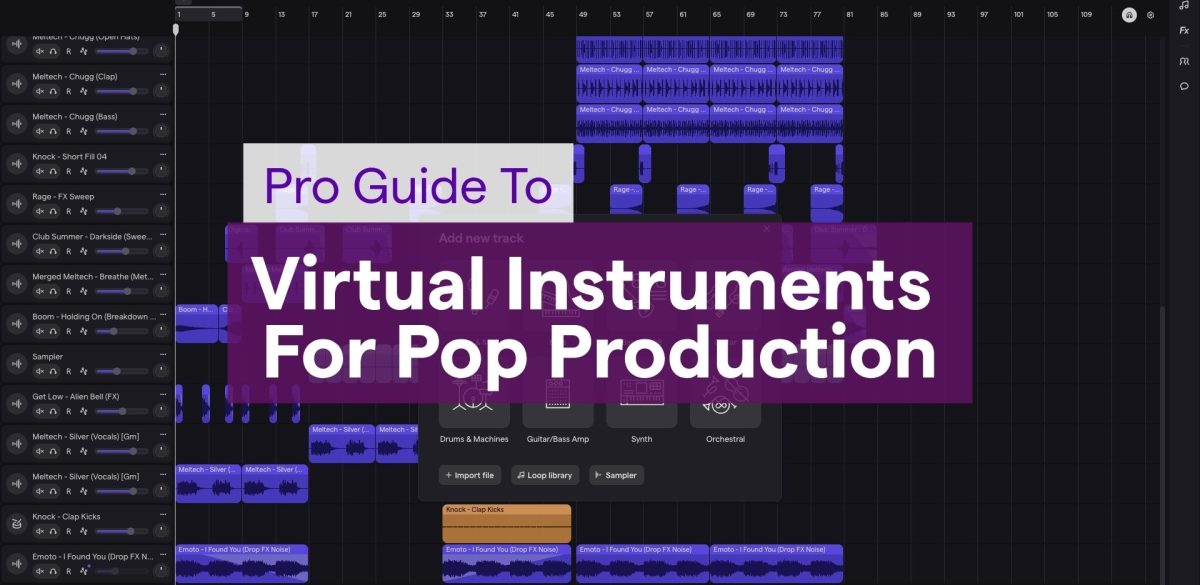Open options menu for Meltech - Chugg (Bass) track

pyautogui.click(x=161, y=116)
